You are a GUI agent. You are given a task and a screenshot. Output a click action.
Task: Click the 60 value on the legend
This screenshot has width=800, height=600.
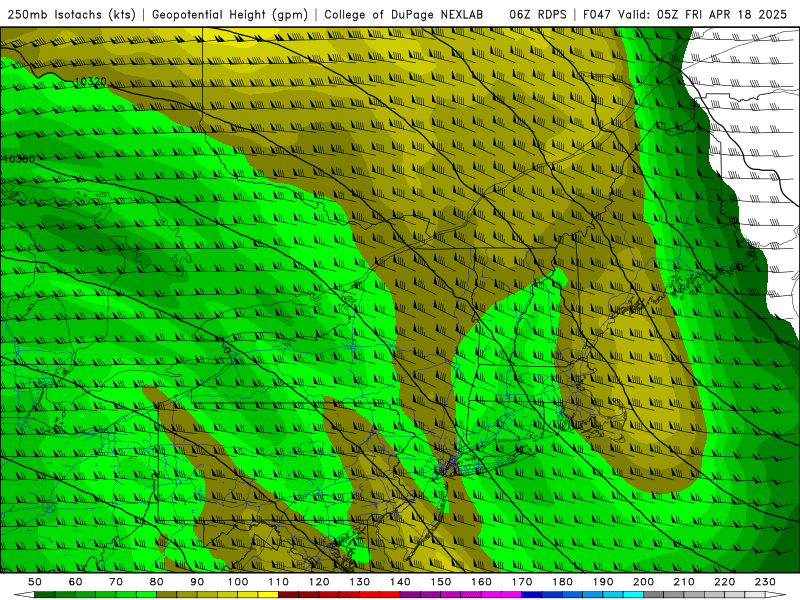pos(75,582)
